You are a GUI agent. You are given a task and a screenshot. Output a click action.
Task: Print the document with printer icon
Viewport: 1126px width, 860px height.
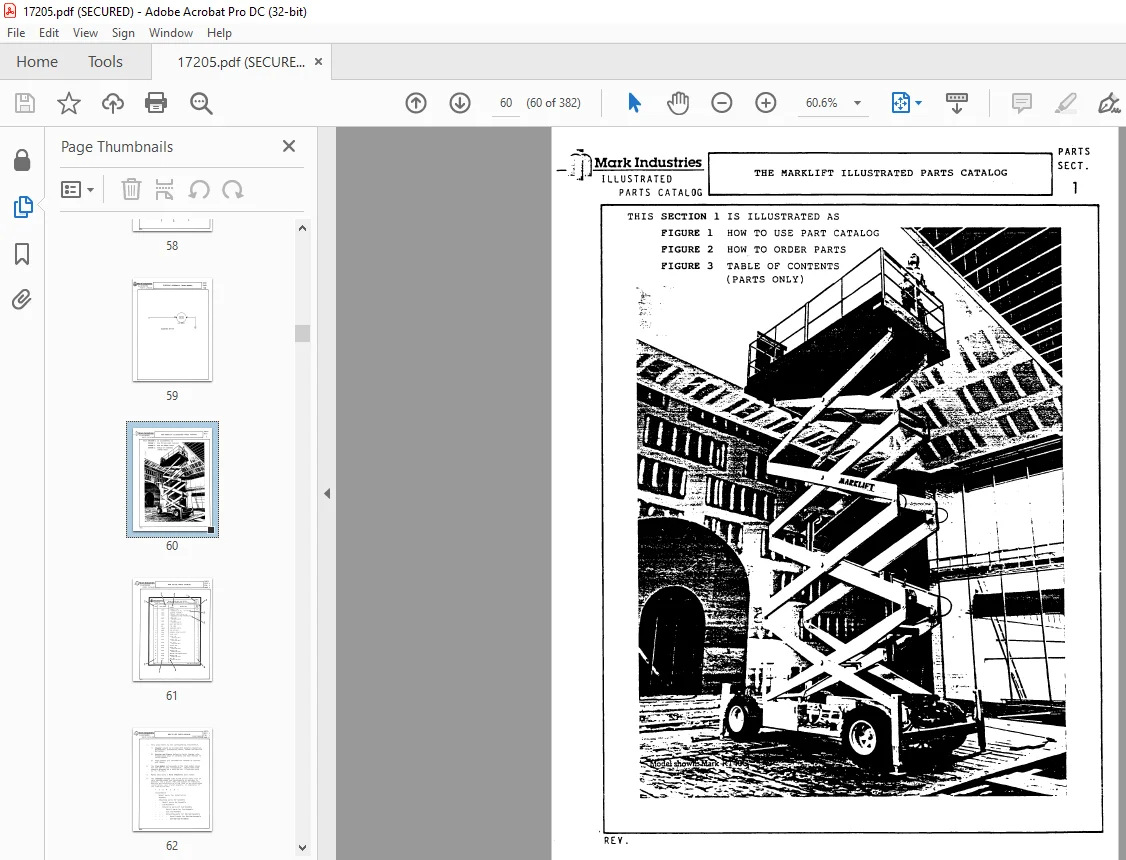click(156, 103)
